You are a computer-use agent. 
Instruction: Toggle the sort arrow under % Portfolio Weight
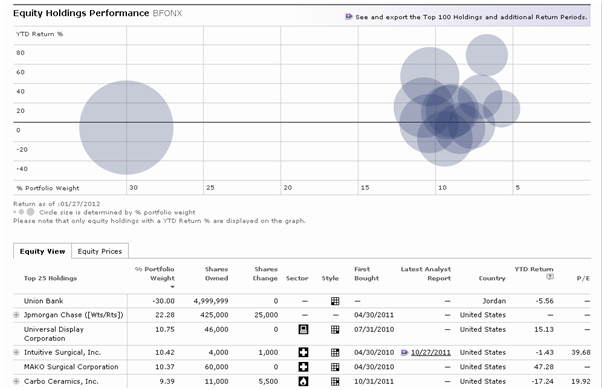pos(172,287)
